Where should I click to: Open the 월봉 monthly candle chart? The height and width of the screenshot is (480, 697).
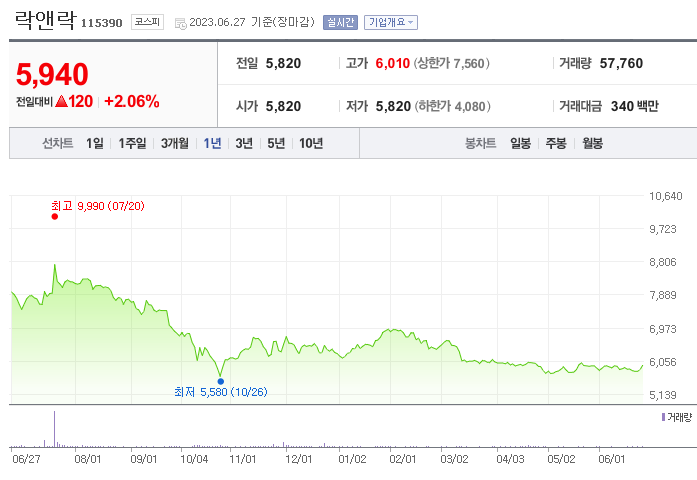(x=593, y=143)
